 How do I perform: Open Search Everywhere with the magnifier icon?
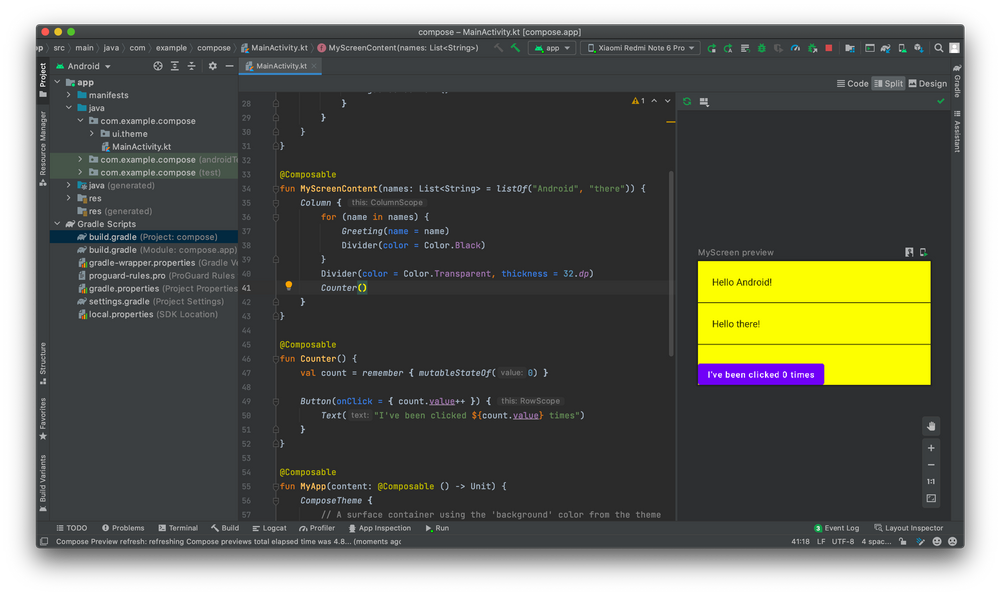[x=938, y=47]
